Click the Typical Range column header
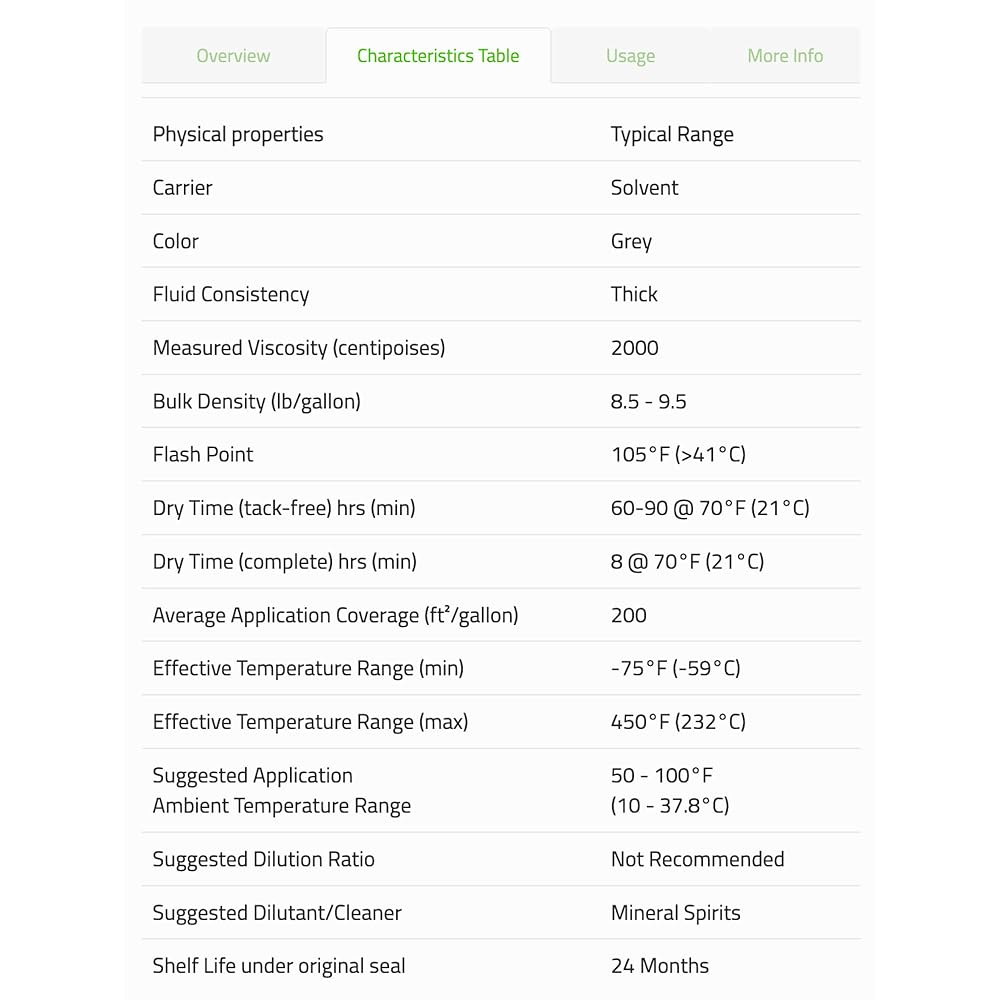The width and height of the screenshot is (1000, 1000). (672, 135)
